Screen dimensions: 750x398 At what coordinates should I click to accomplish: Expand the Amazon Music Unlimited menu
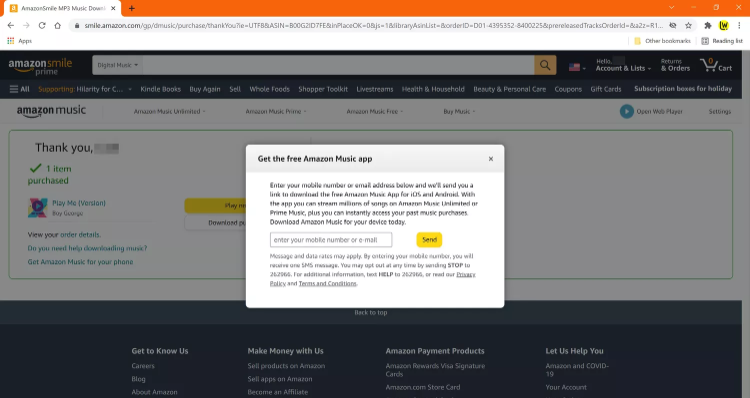[x=169, y=111]
